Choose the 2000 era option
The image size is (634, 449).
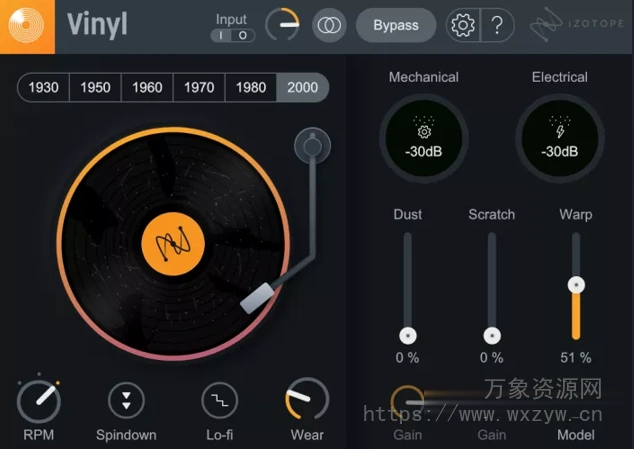click(x=302, y=87)
